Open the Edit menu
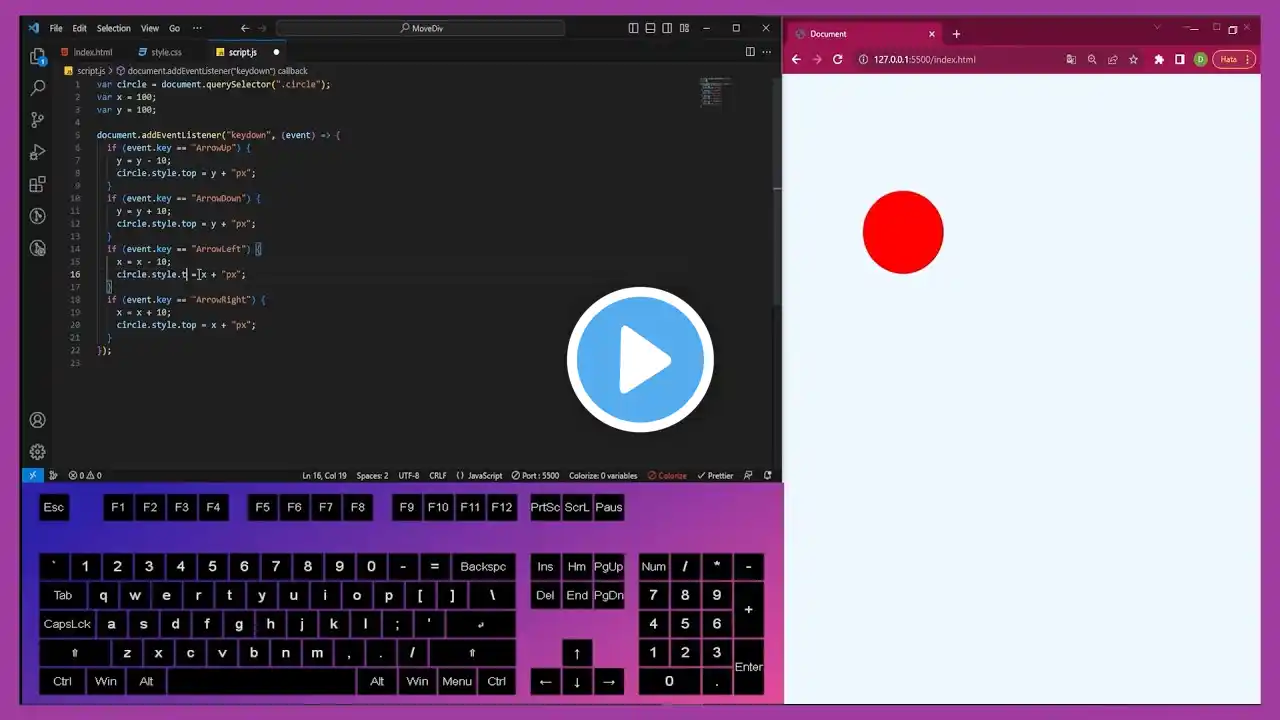This screenshot has width=1280, height=720. click(80, 28)
